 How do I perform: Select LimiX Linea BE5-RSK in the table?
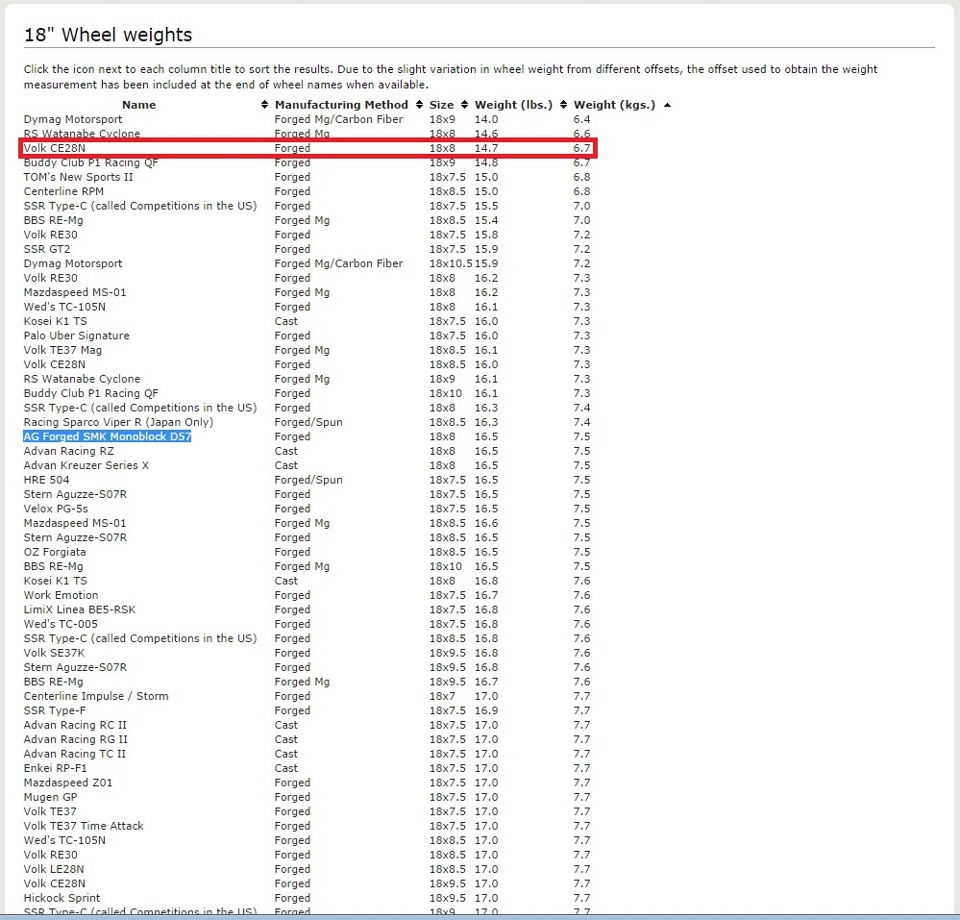pyautogui.click(x=80, y=610)
